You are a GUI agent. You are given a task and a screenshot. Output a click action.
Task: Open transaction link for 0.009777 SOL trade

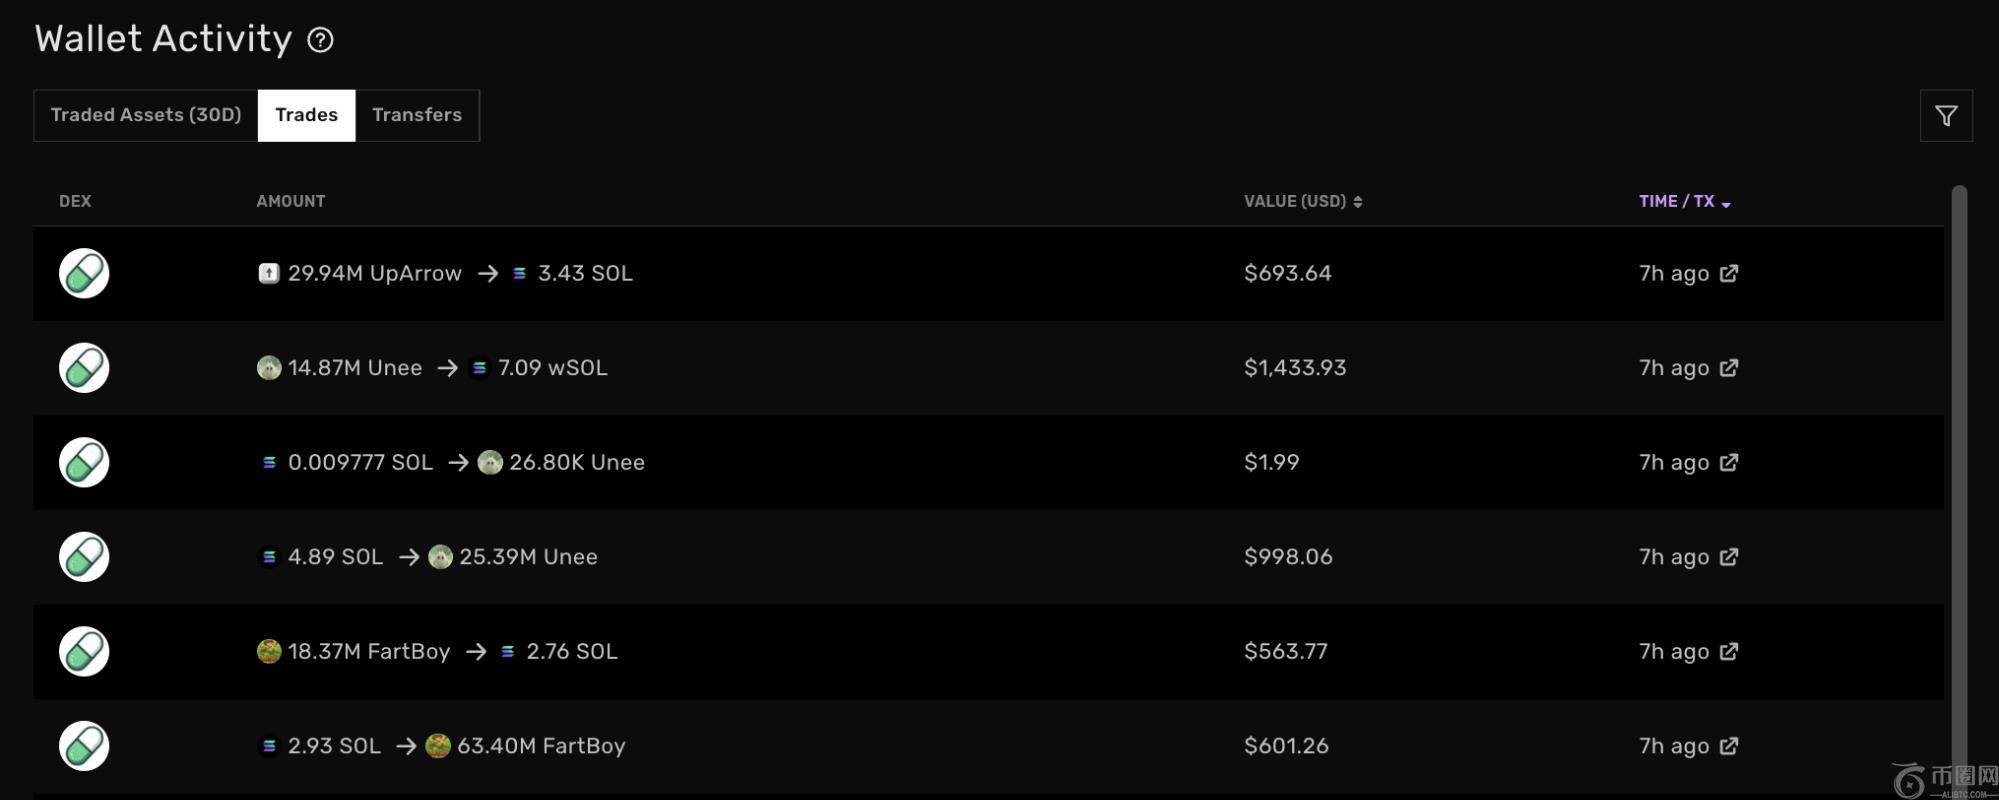pyautogui.click(x=1728, y=462)
